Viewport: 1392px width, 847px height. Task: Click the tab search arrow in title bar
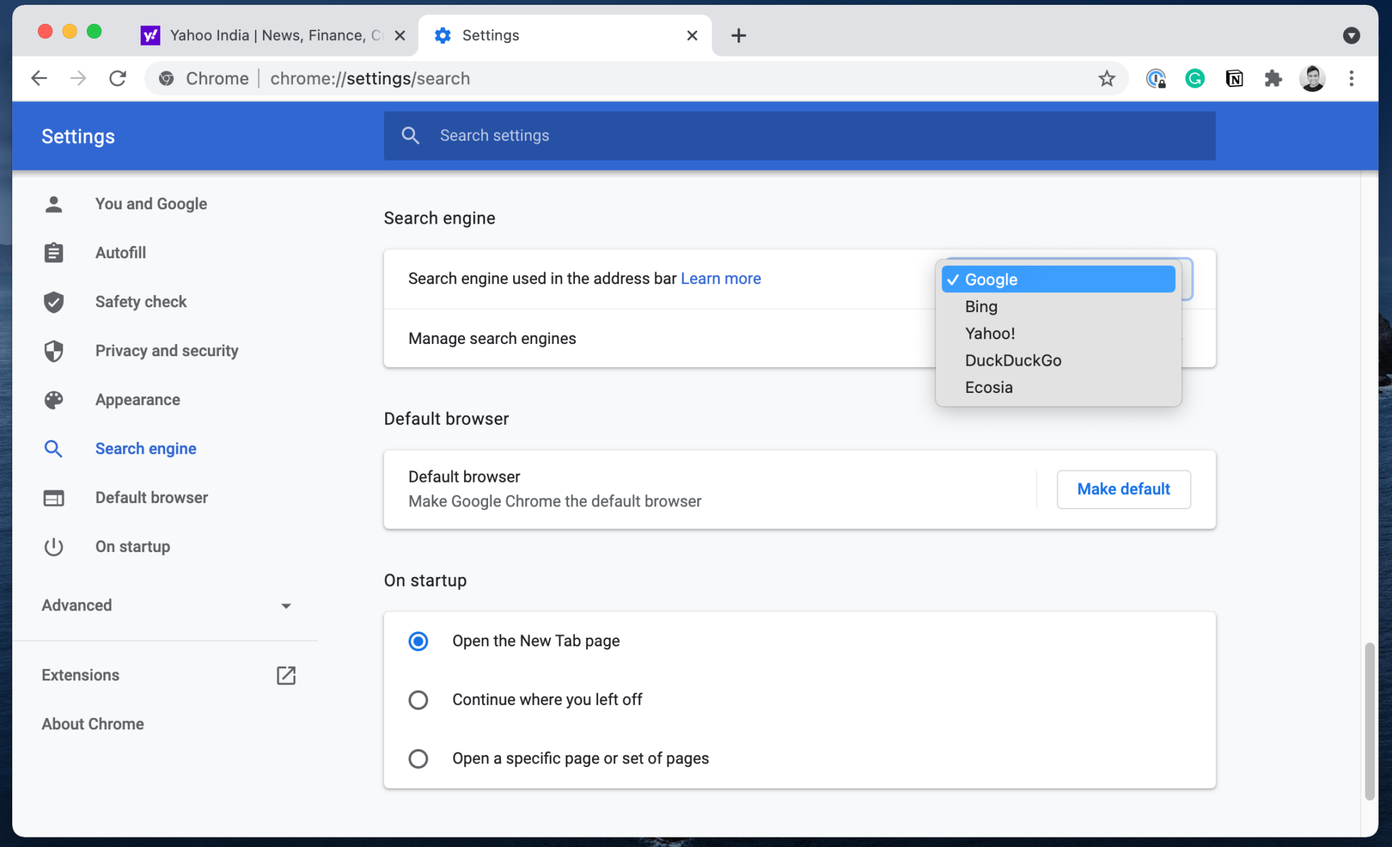click(x=1351, y=35)
